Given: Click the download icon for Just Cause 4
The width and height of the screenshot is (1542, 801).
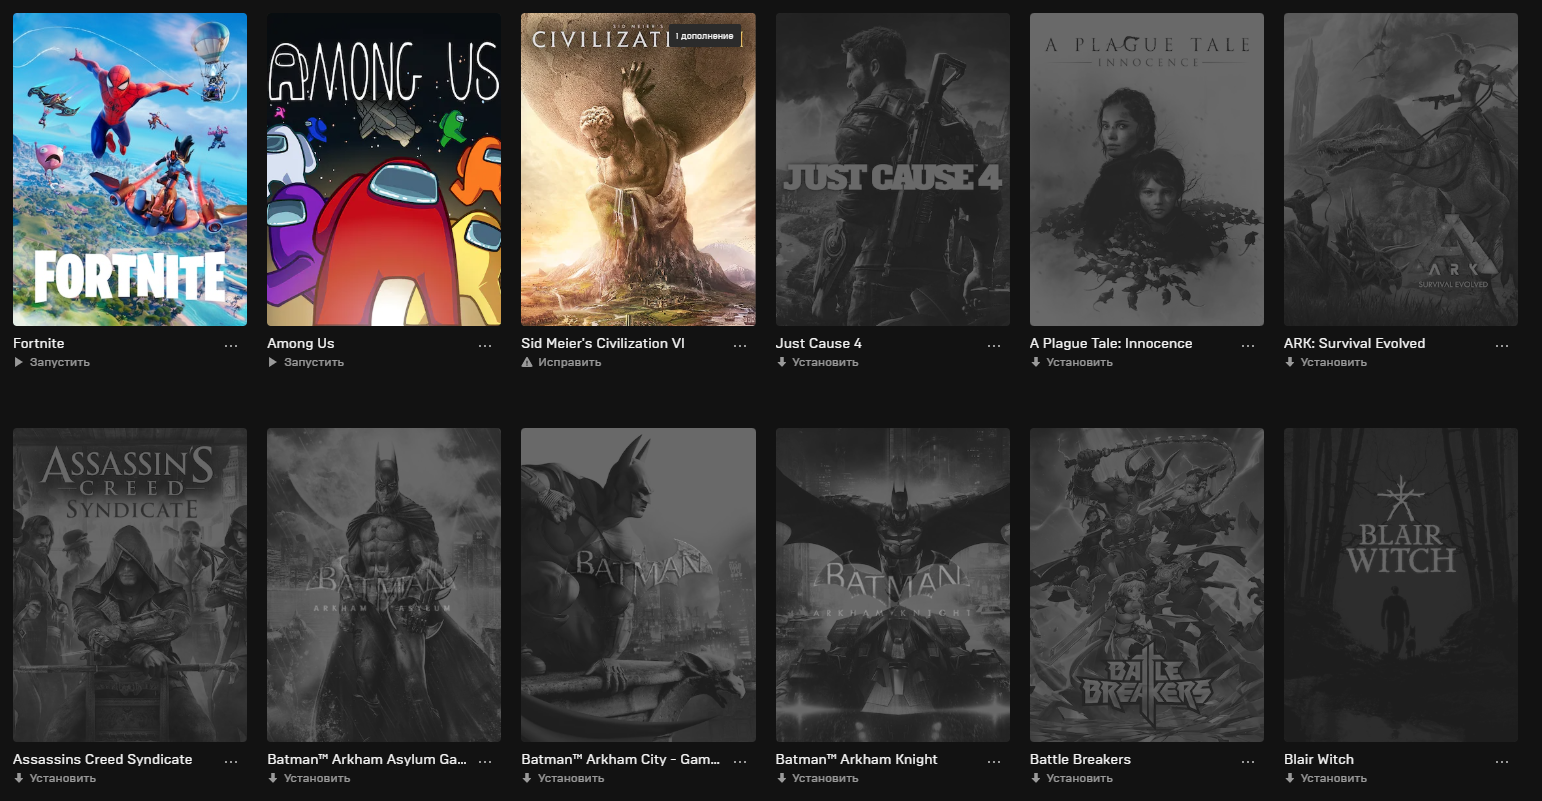Looking at the screenshot, I should click(781, 363).
